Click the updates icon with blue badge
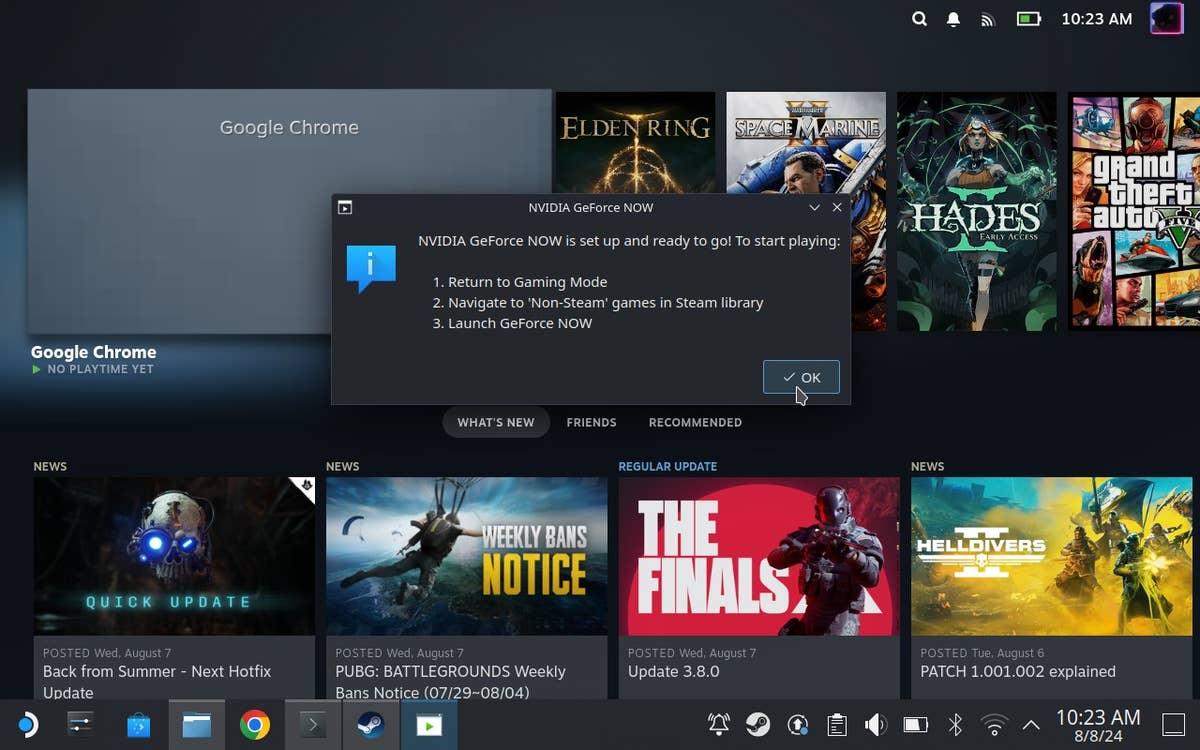The height and width of the screenshot is (750, 1200). point(798,724)
